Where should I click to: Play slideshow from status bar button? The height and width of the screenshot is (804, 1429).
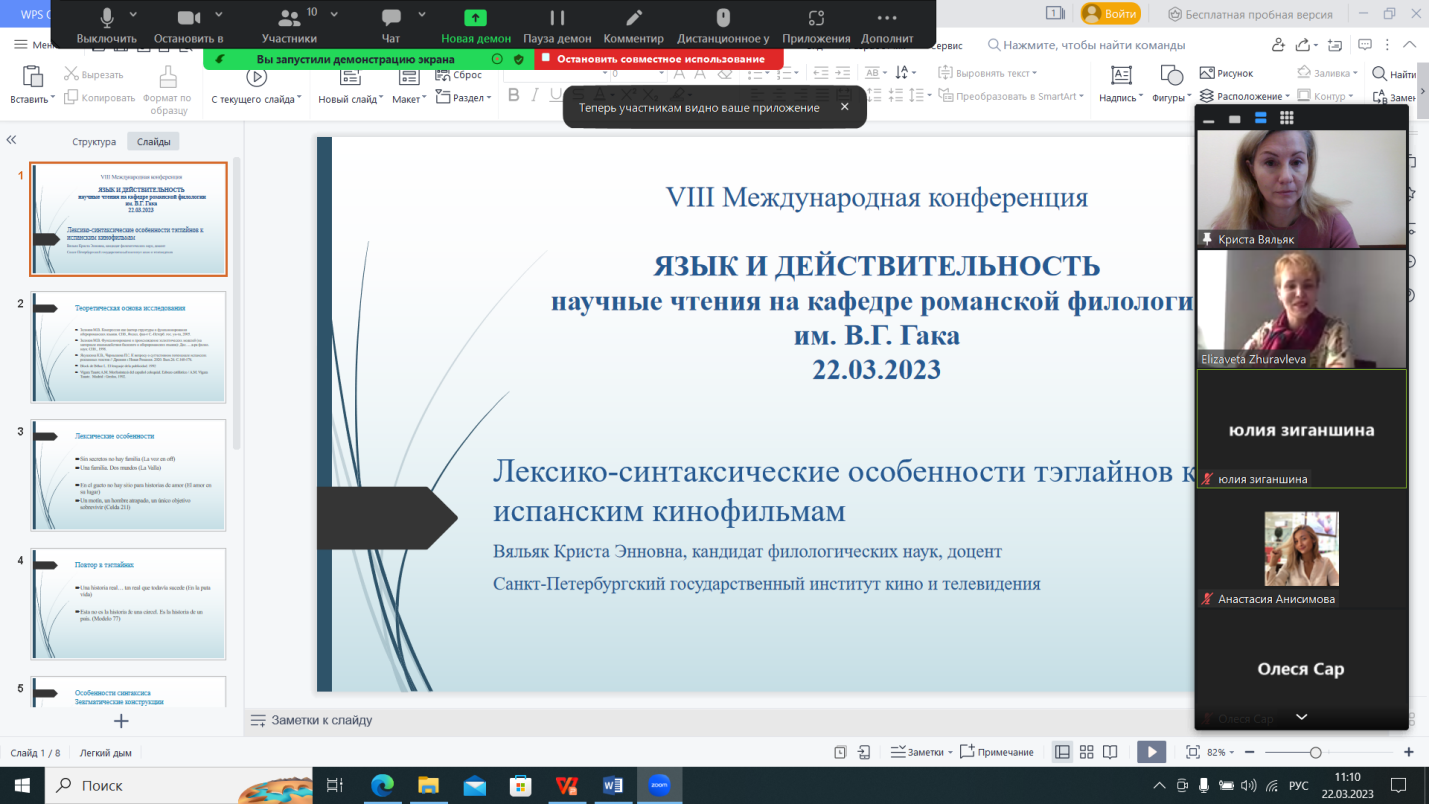coord(1151,752)
